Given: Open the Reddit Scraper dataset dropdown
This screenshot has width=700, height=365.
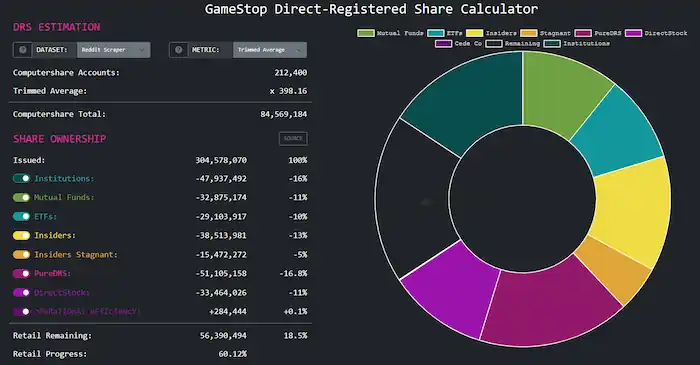Looking at the screenshot, I should (x=113, y=50).
